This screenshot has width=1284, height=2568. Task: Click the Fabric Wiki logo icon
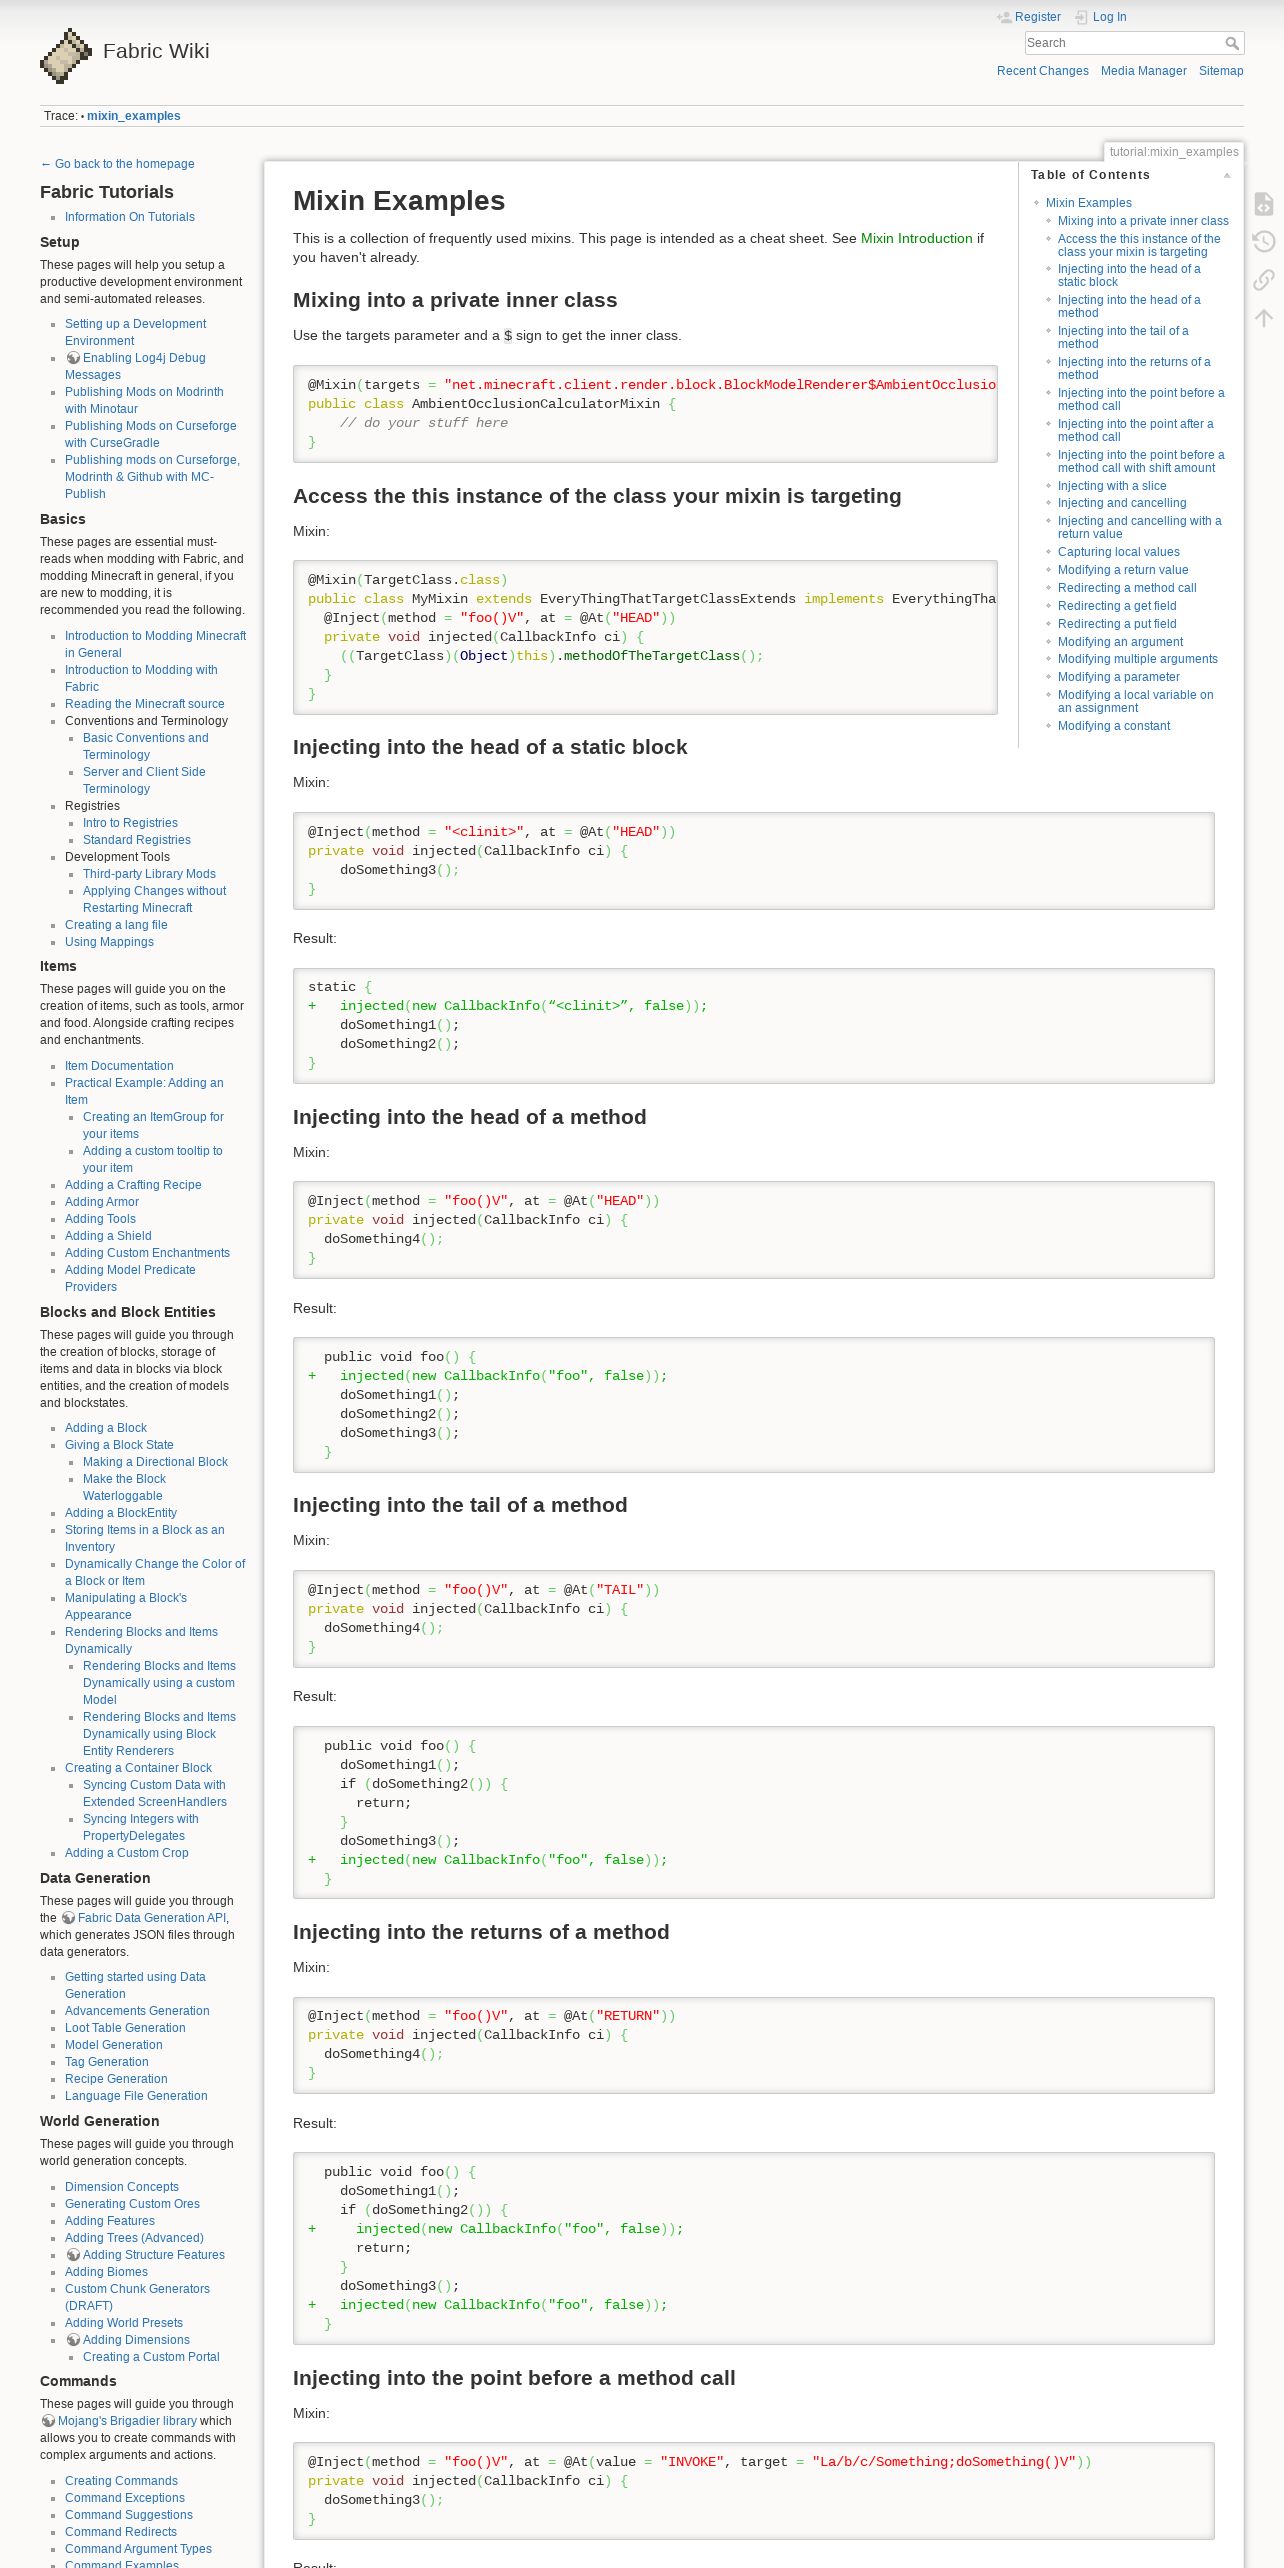pos(66,55)
